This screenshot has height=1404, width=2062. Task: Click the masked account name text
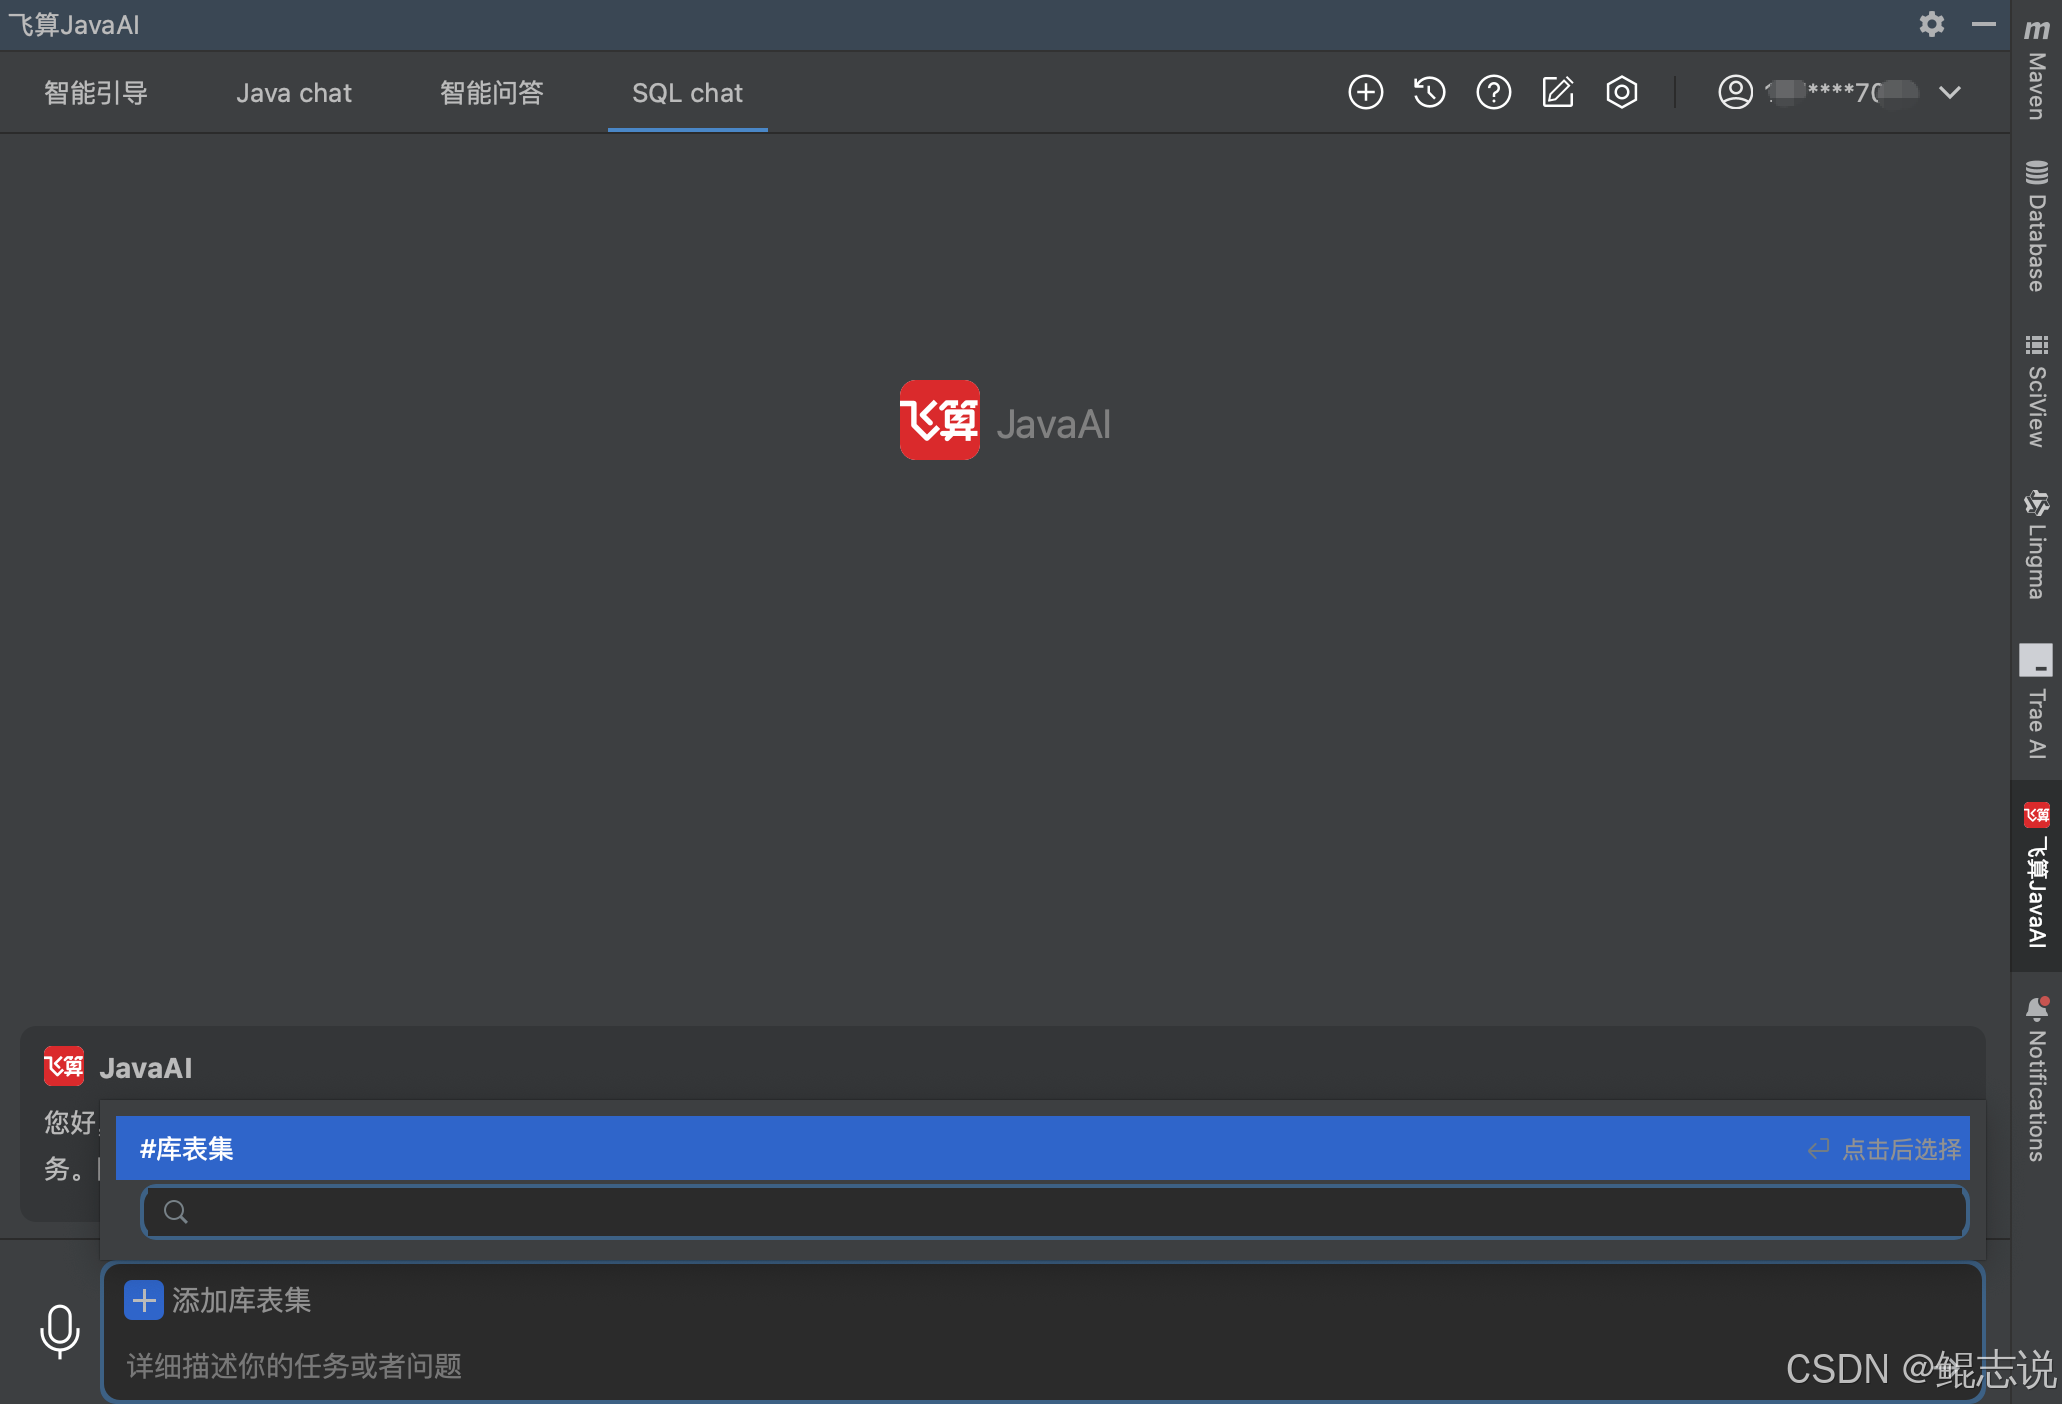click(1841, 92)
